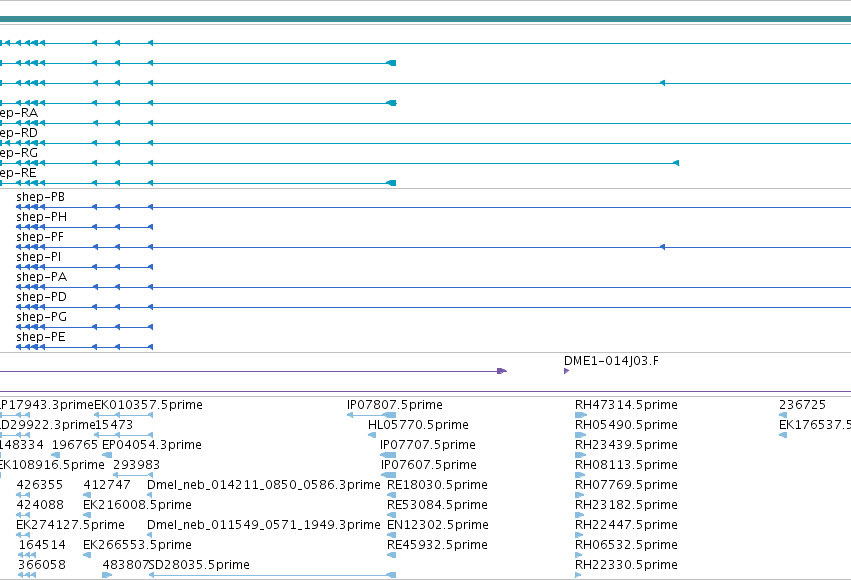Screen dimensions: 851x580
Task: Select the RH05490.5prime label
Action: [x=626, y=425]
